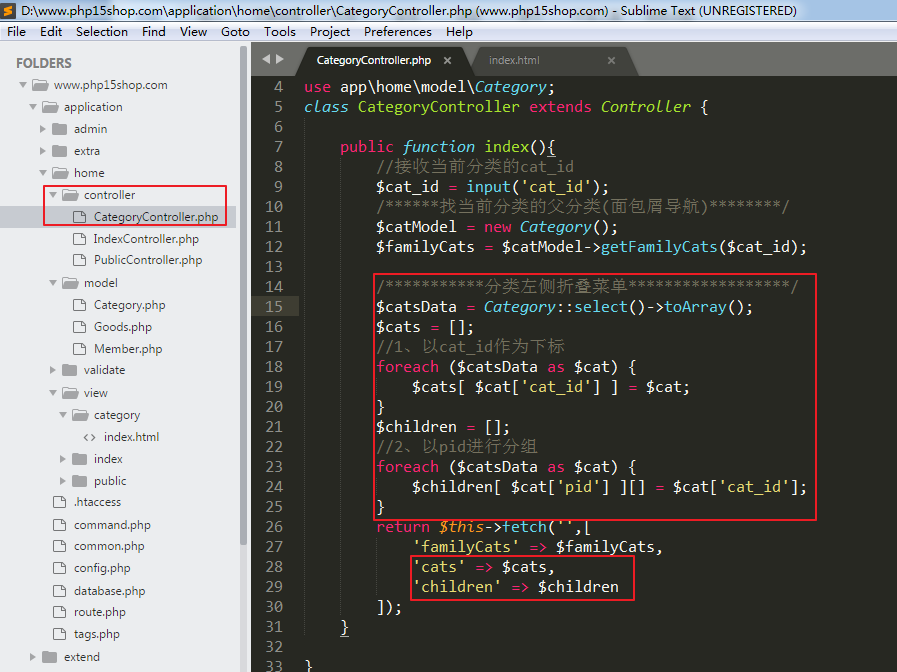
Task: Click the HTML file icon beside index.html
Action: click(89, 437)
